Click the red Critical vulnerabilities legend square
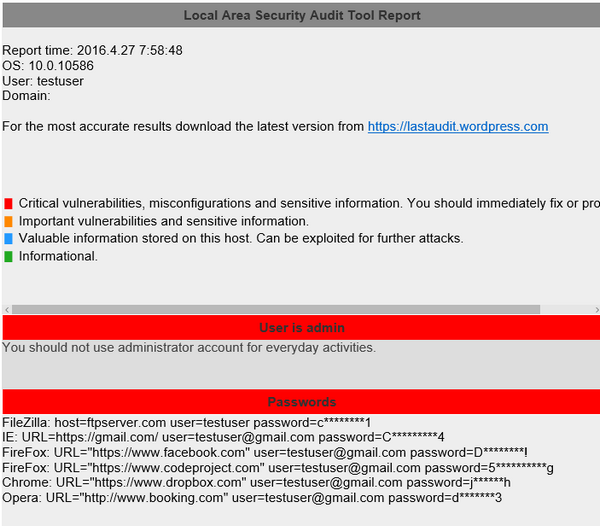This screenshot has width=600, height=526. (8, 204)
